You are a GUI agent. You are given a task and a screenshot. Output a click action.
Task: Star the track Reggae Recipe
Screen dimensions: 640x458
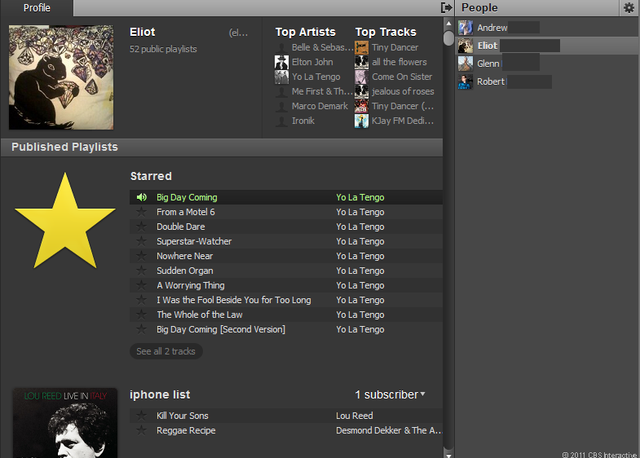pos(142,430)
